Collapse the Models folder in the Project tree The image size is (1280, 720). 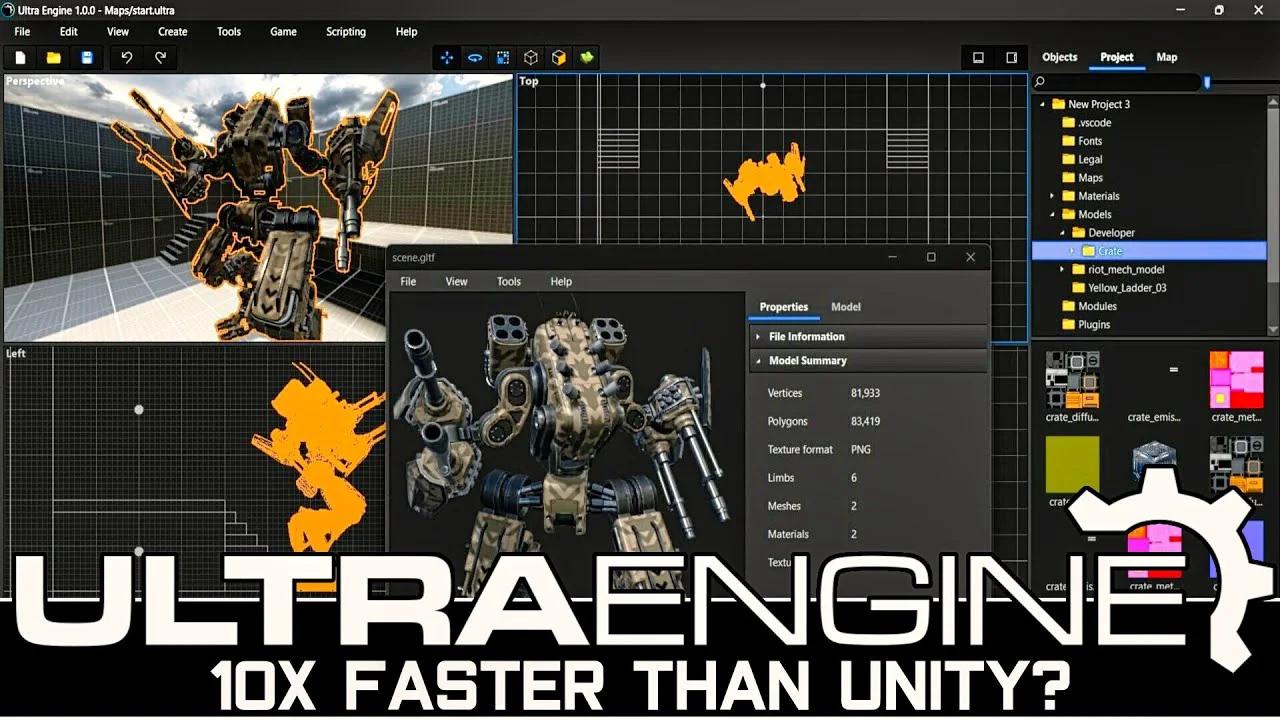(1051, 214)
